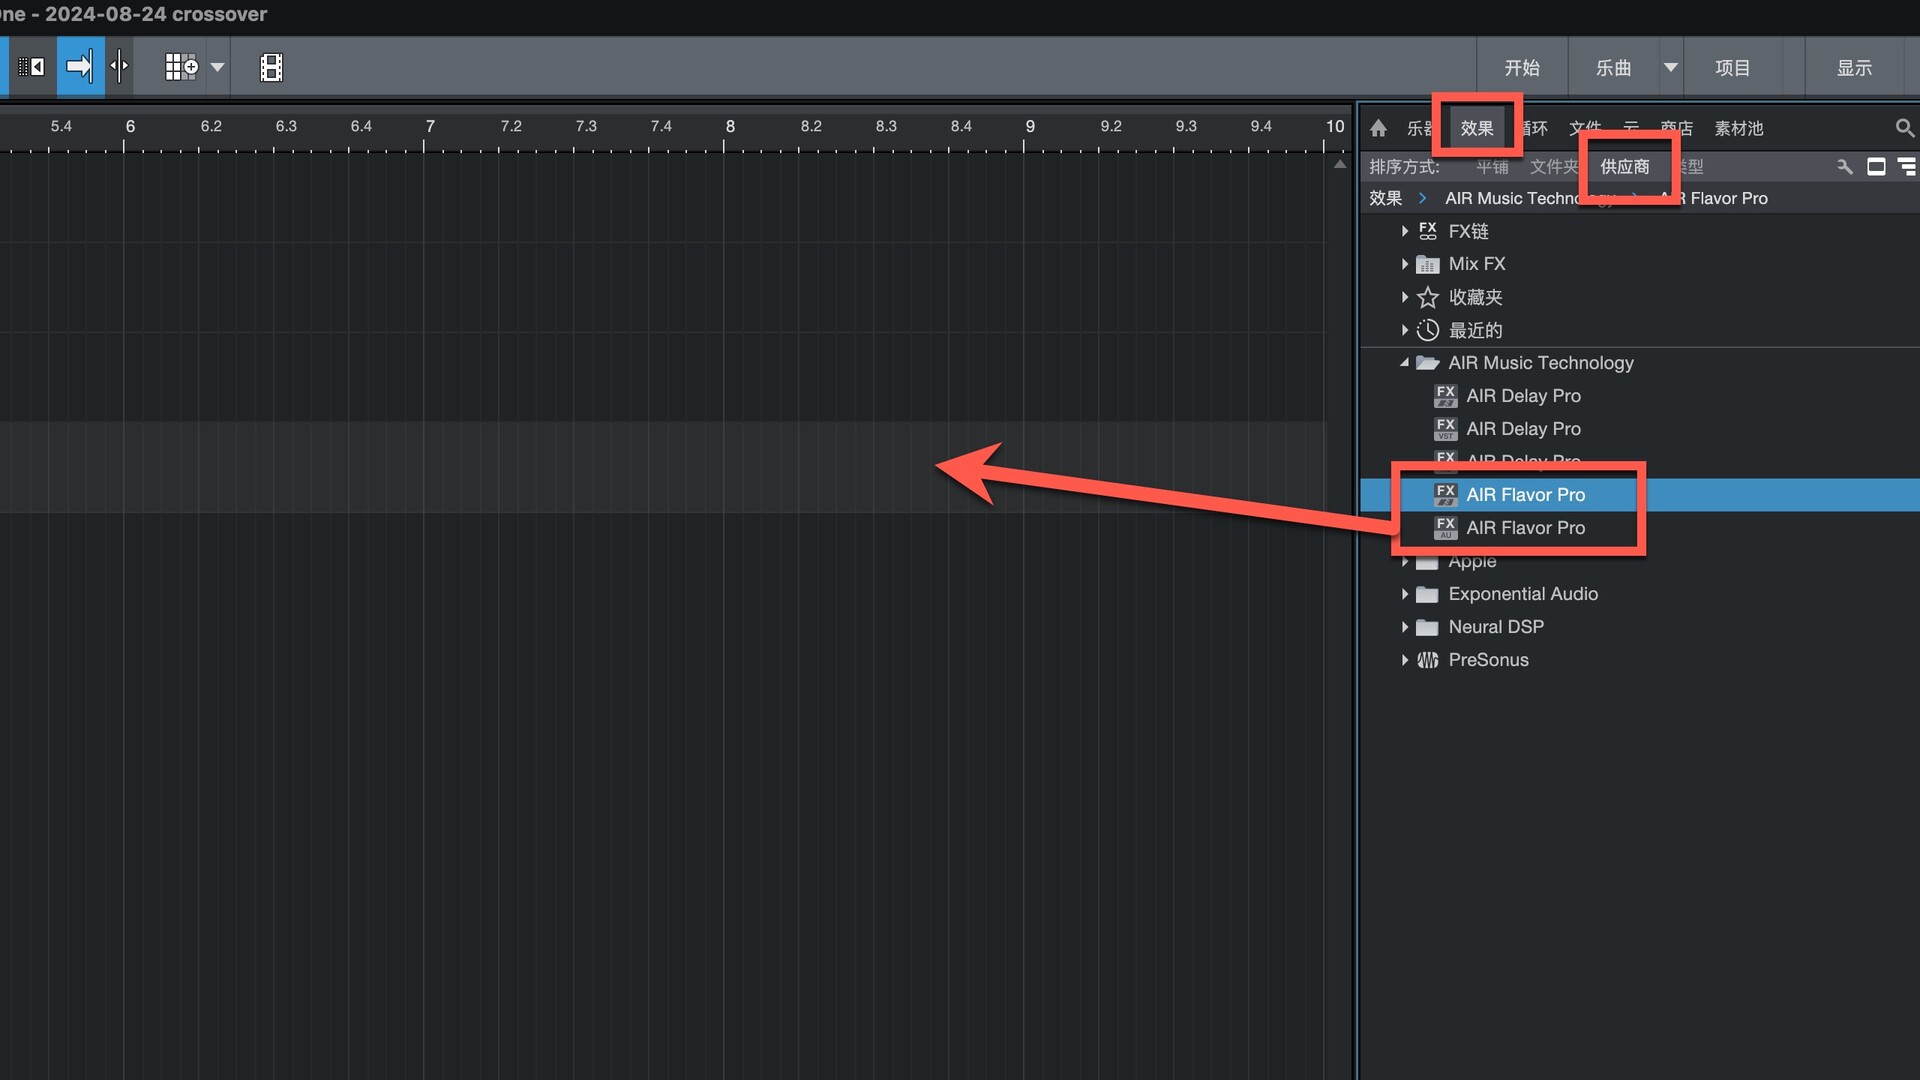Click the tree list view icon
Image resolution: width=1920 pixels, height=1080 pixels.
[1907, 167]
